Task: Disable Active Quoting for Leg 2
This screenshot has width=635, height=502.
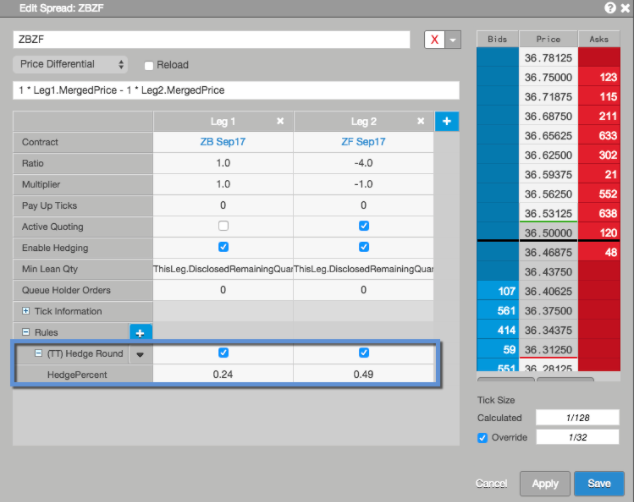Action: tap(364, 226)
